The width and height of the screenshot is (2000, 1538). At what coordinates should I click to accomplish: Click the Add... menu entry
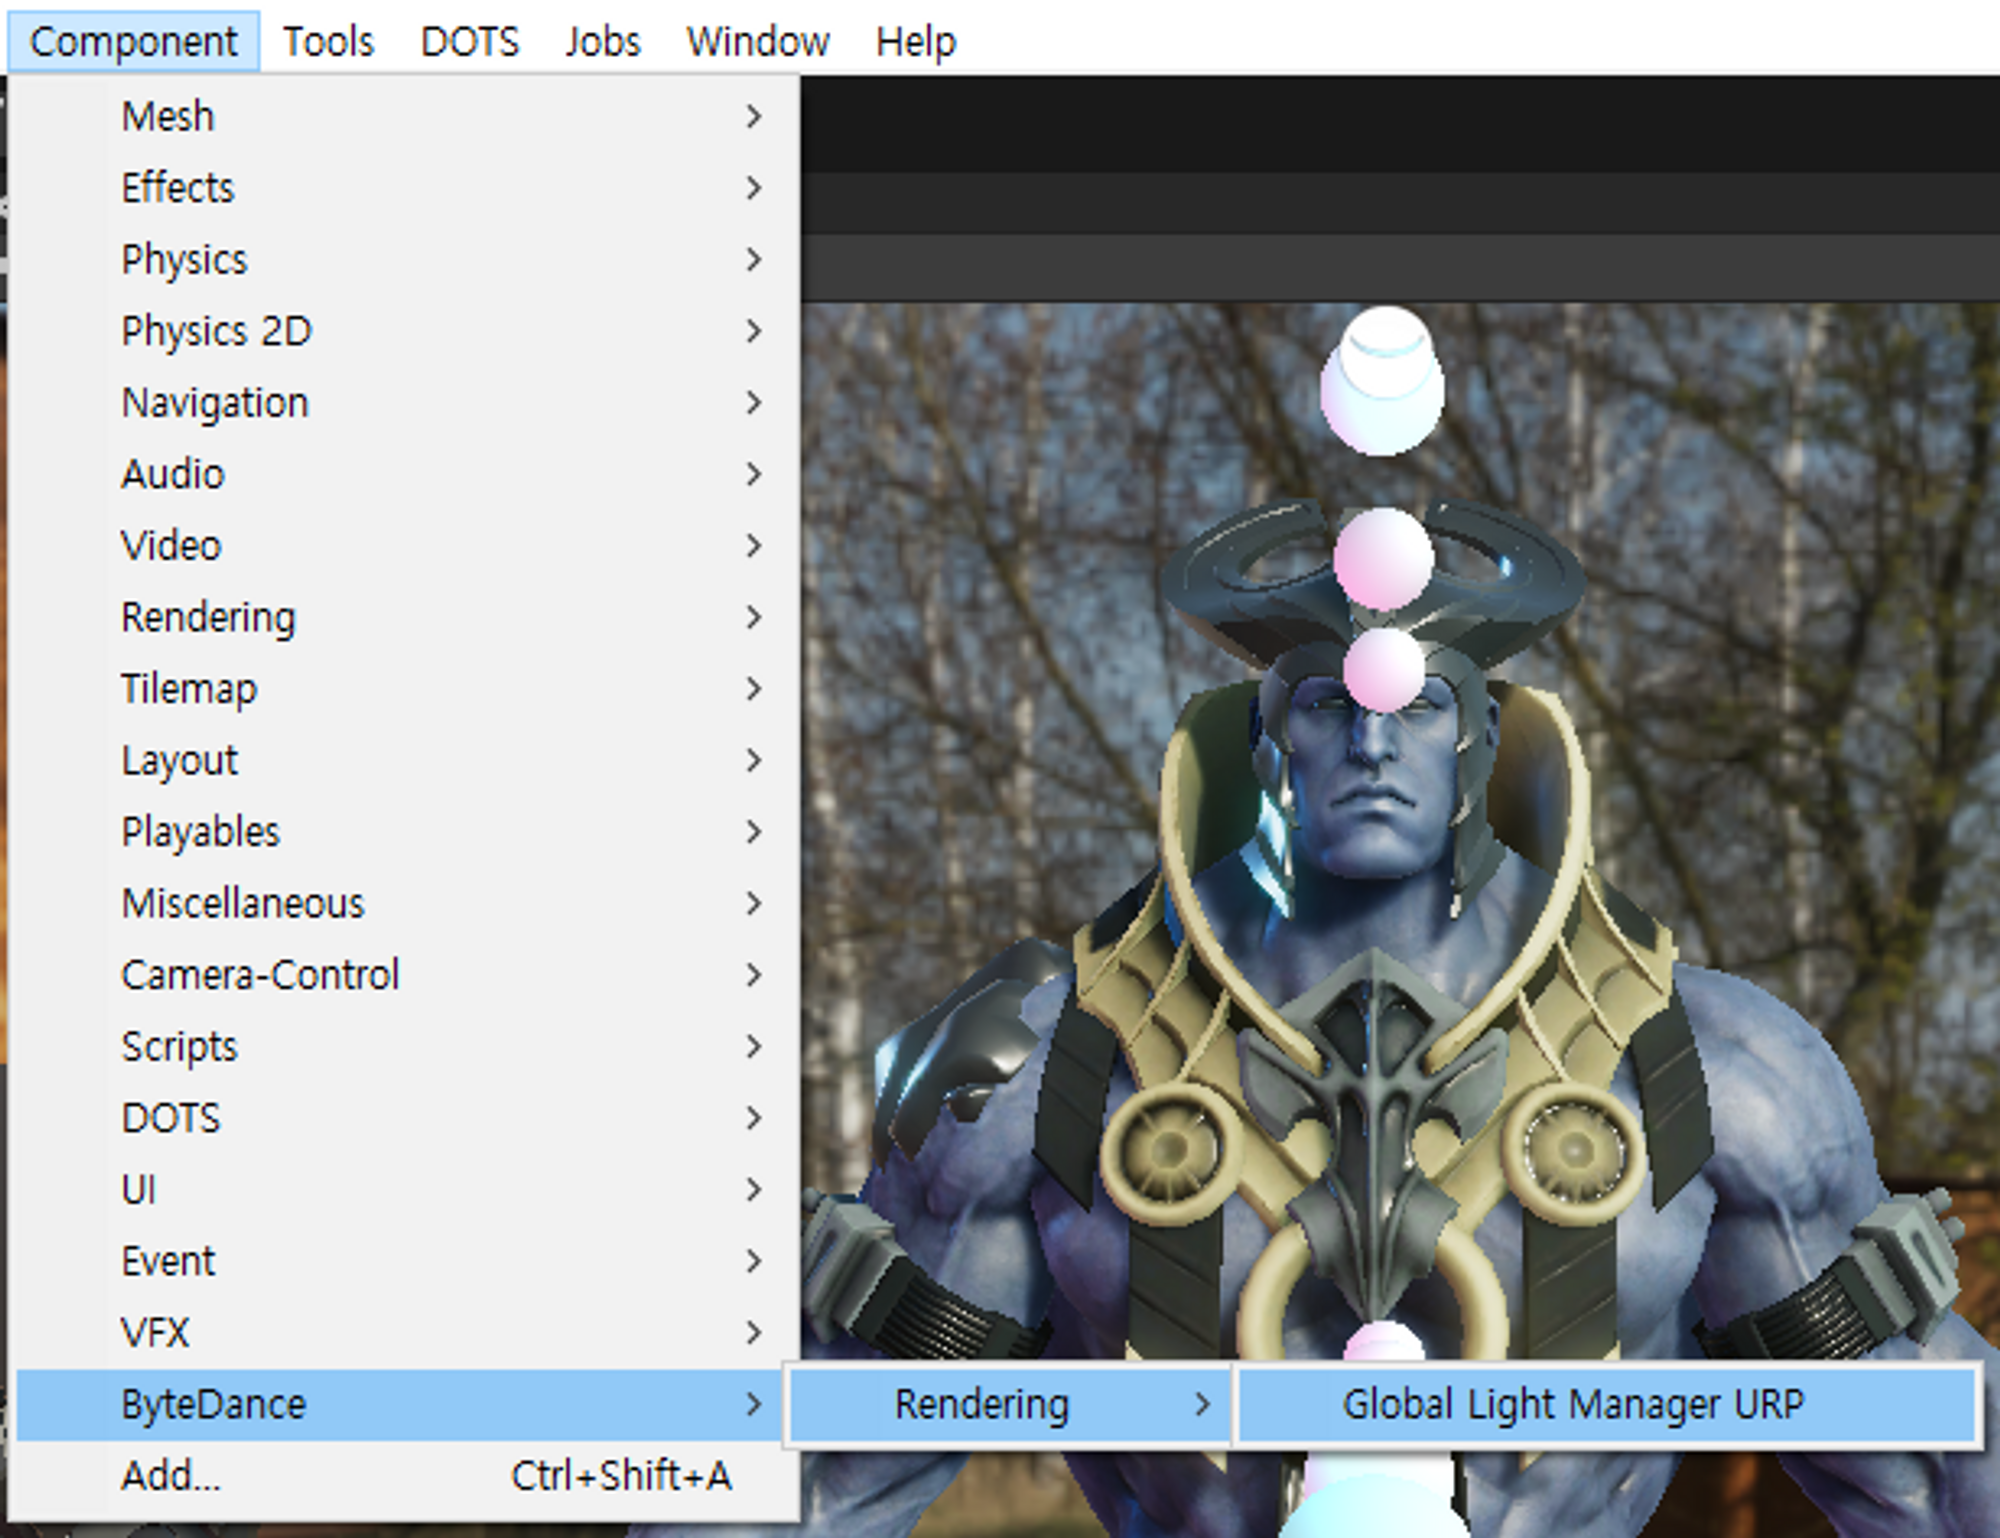click(171, 1476)
